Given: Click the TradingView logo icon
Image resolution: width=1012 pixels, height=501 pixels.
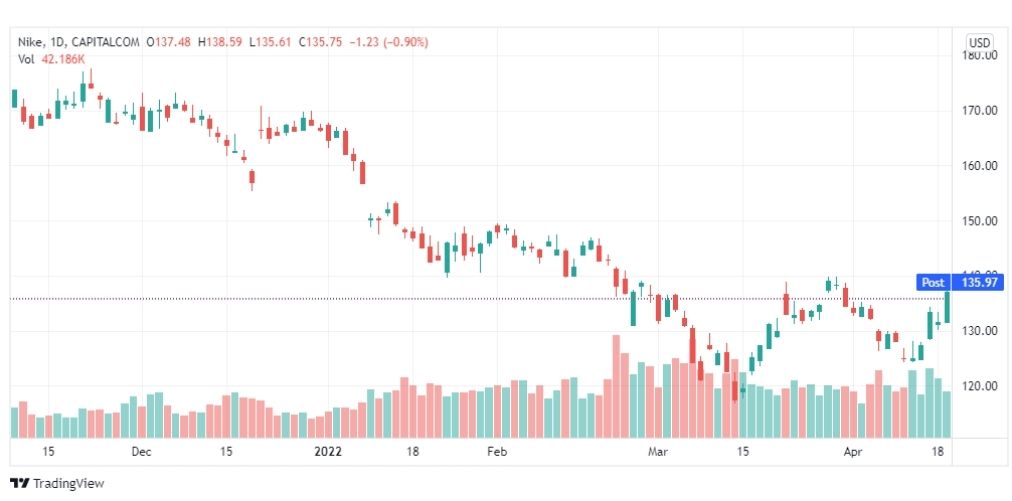Looking at the screenshot, I should click(x=20, y=484).
